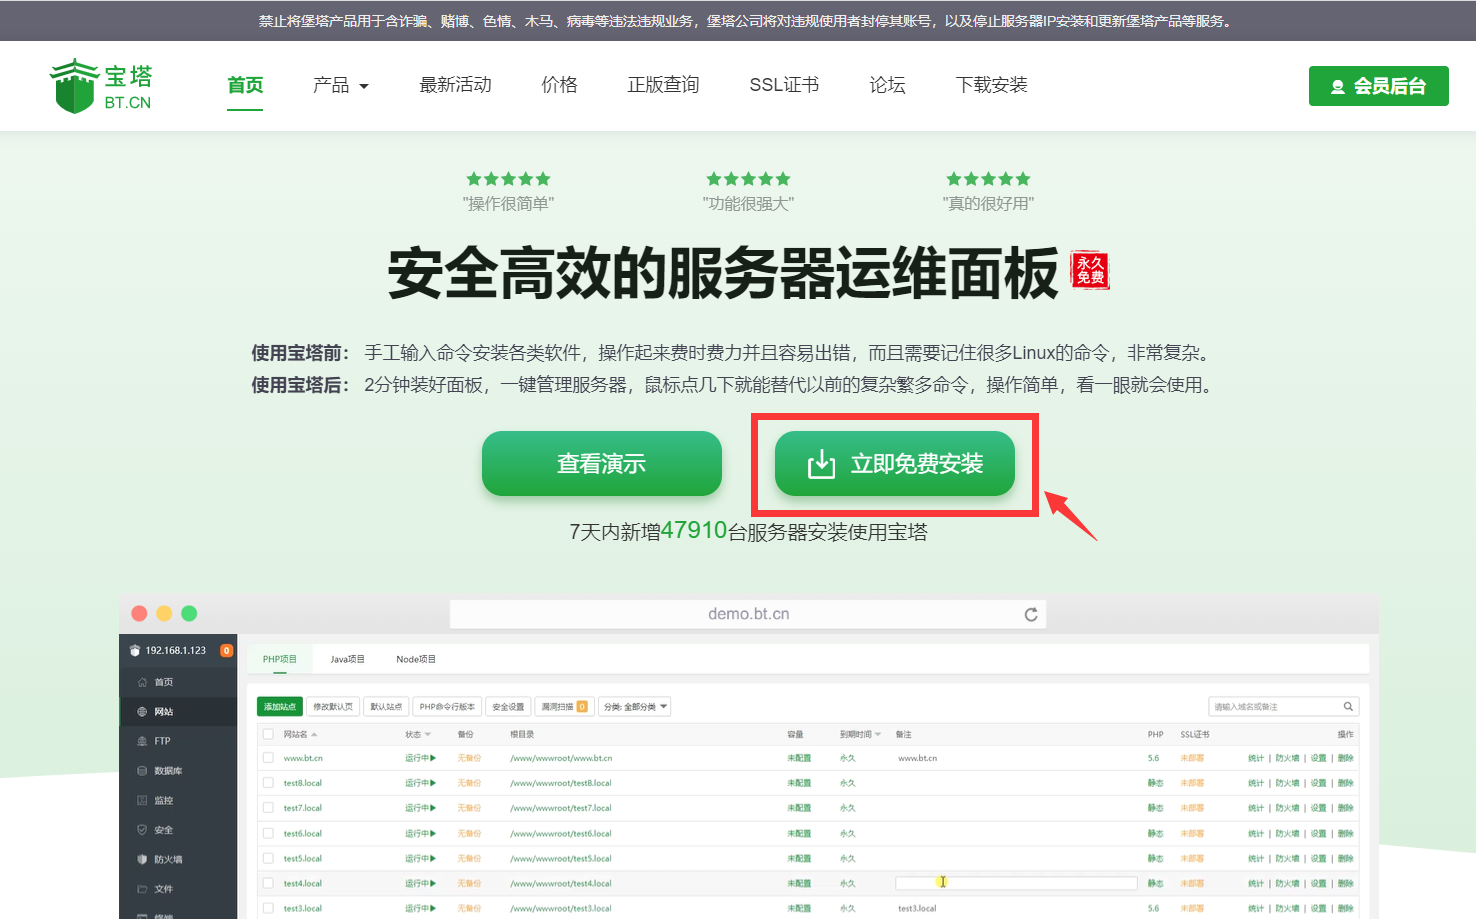The image size is (1476, 919).
Task: Click the 0 badge on 漏洞扫描 button
Action: [x=582, y=707]
